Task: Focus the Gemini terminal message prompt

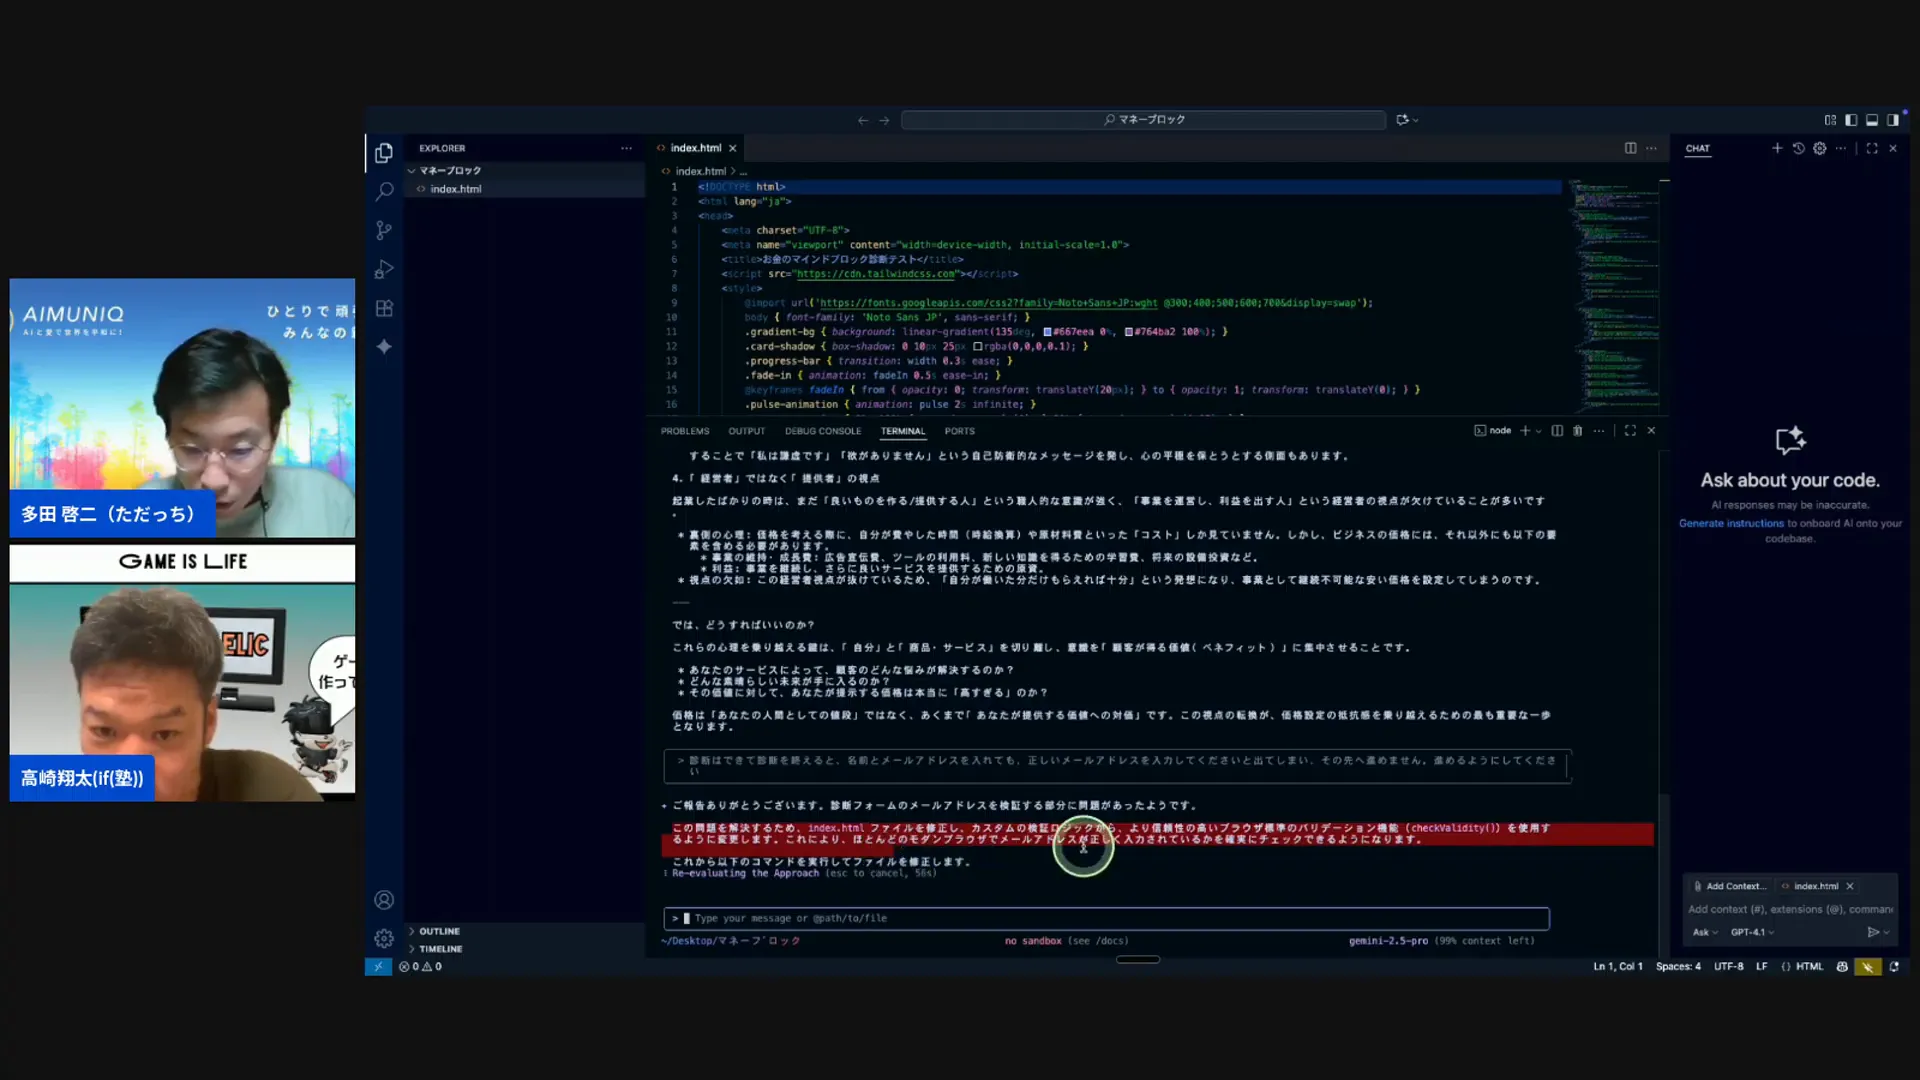Action: point(1106,918)
